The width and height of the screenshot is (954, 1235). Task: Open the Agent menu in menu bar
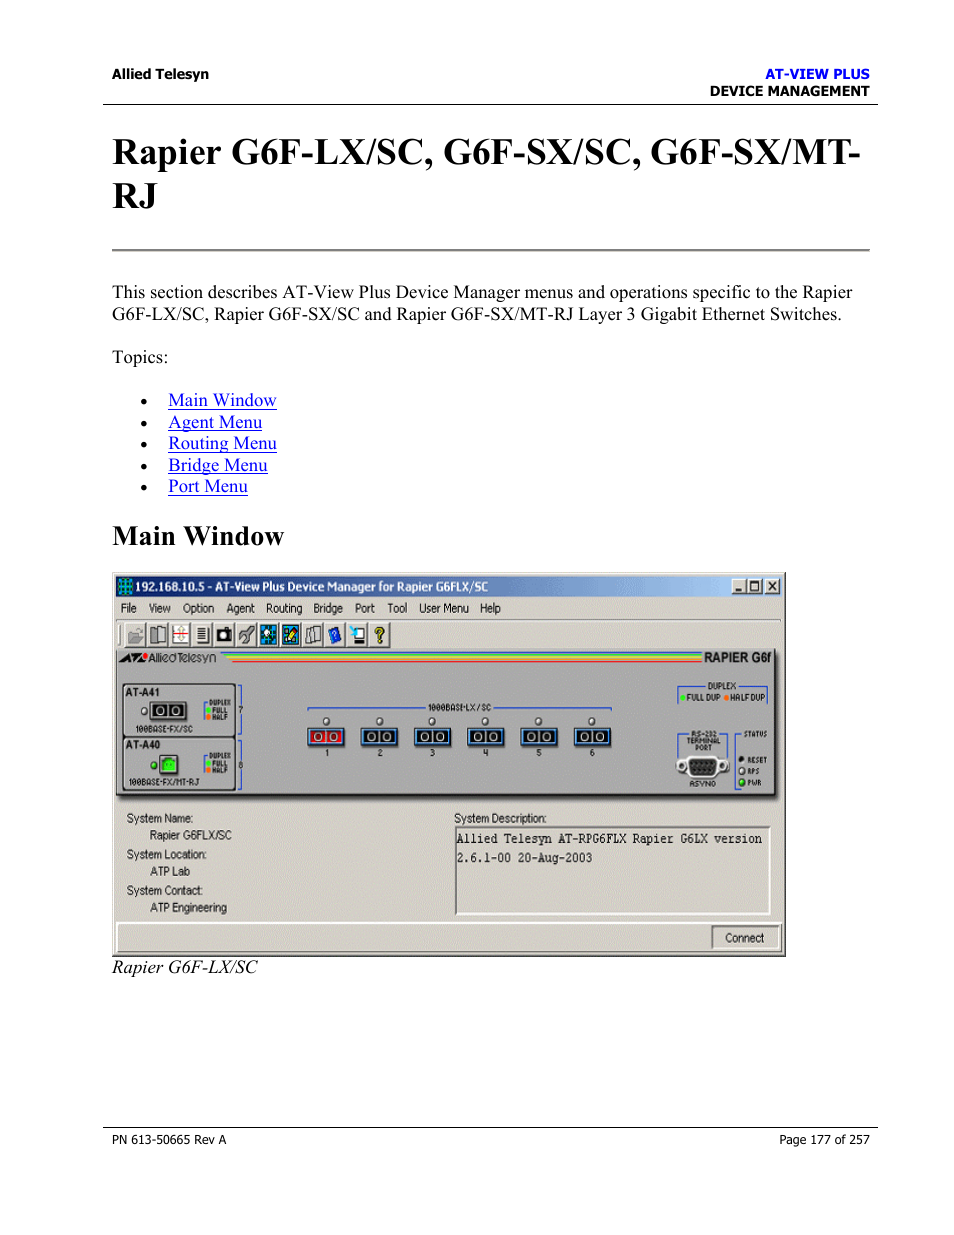(x=240, y=608)
